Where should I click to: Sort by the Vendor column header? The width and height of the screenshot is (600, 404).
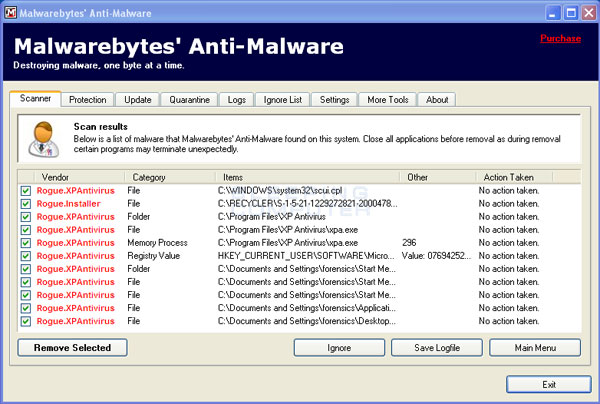[x=79, y=177]
